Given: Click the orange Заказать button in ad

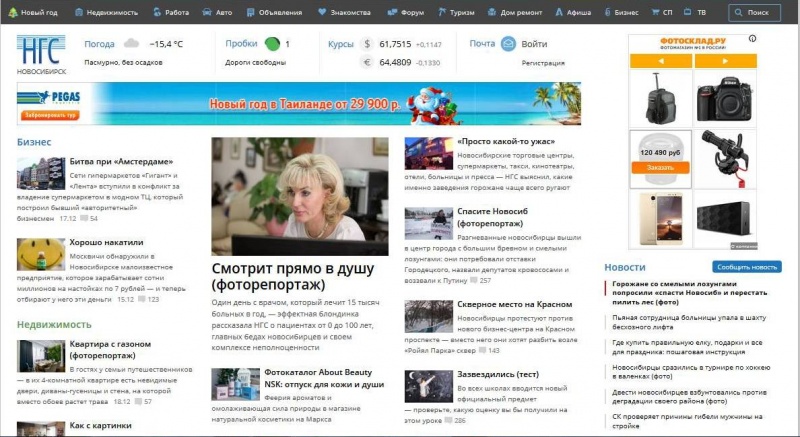Looking at the screenshot, I should [x=661, y=167].
